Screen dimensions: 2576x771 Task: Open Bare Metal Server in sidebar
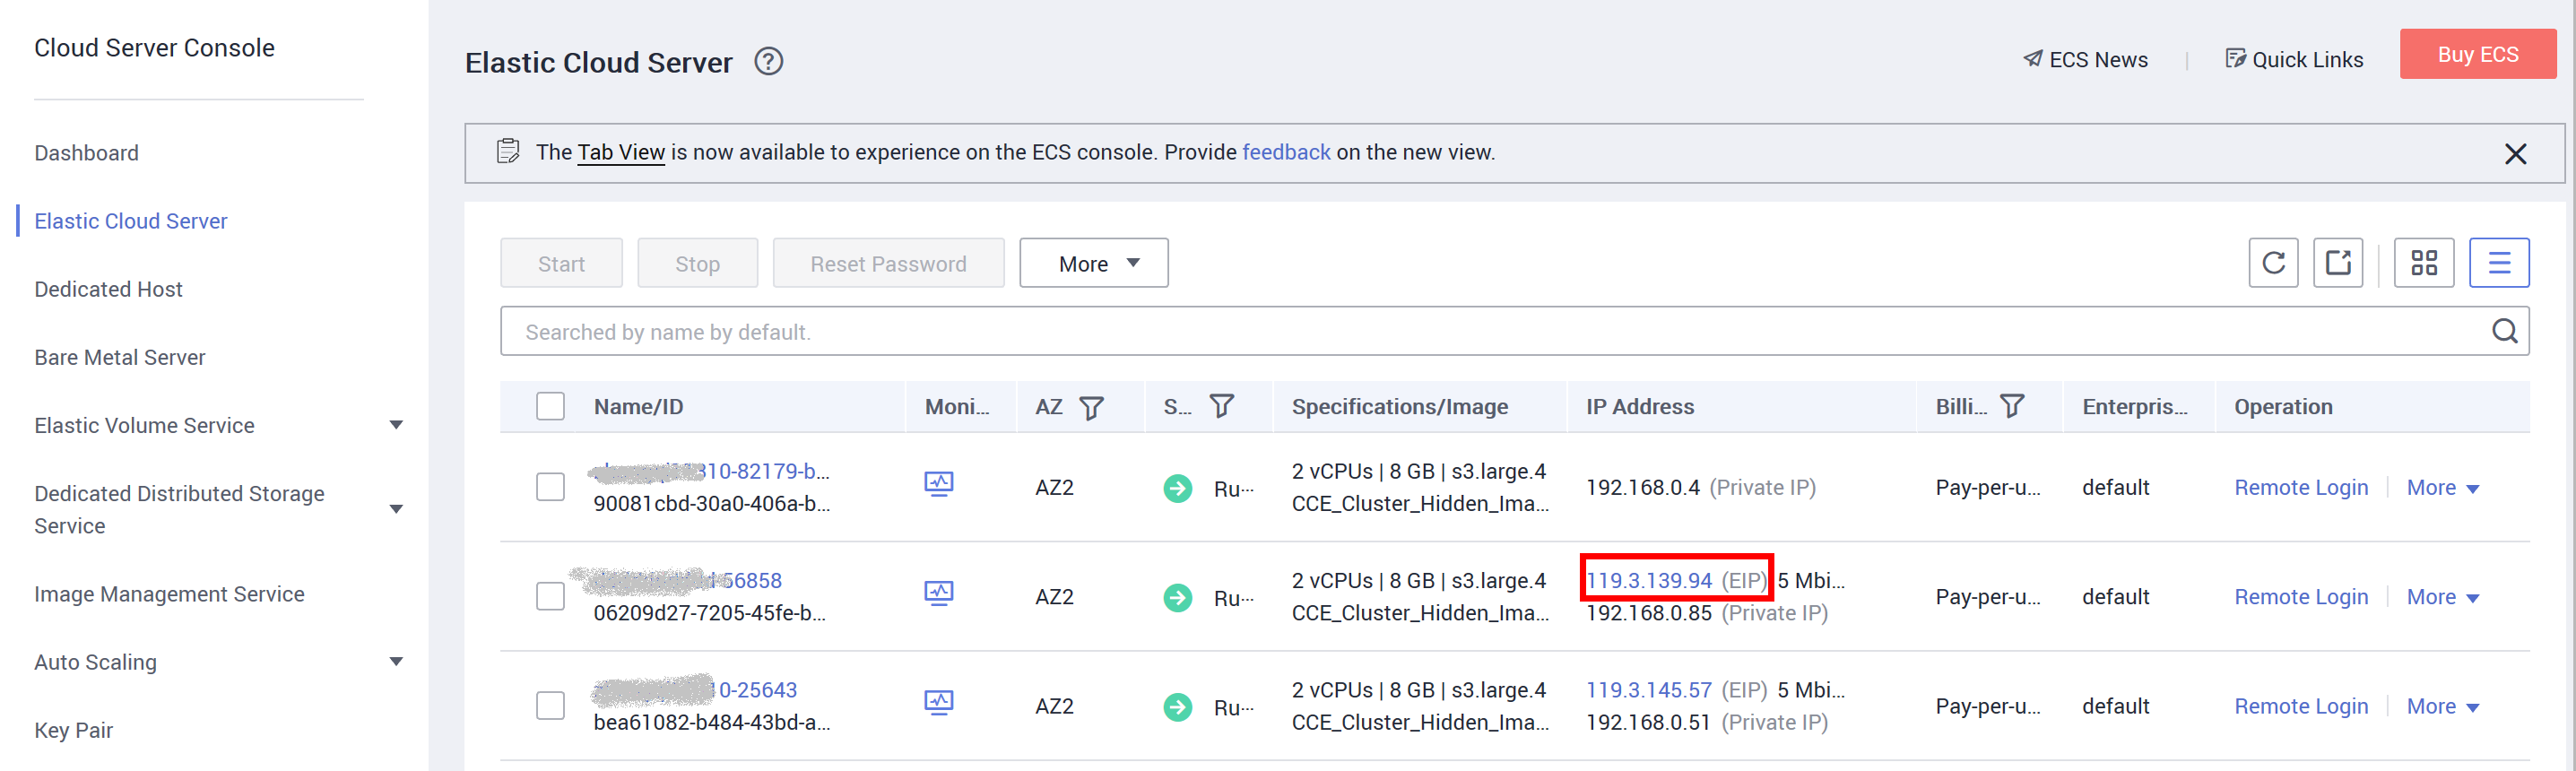[x=119, y=357]
